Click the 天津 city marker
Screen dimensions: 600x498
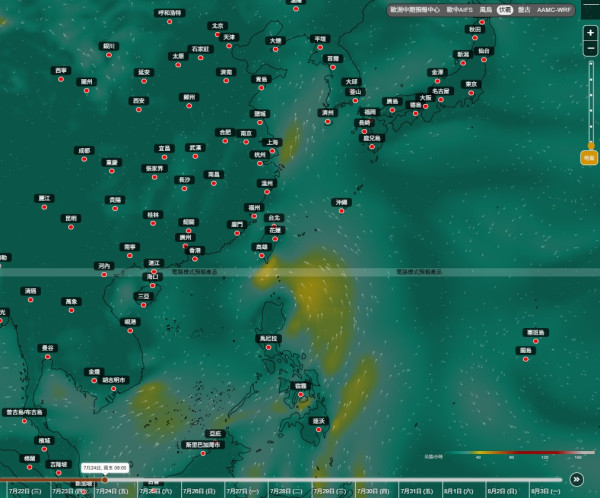coord(229,46)
